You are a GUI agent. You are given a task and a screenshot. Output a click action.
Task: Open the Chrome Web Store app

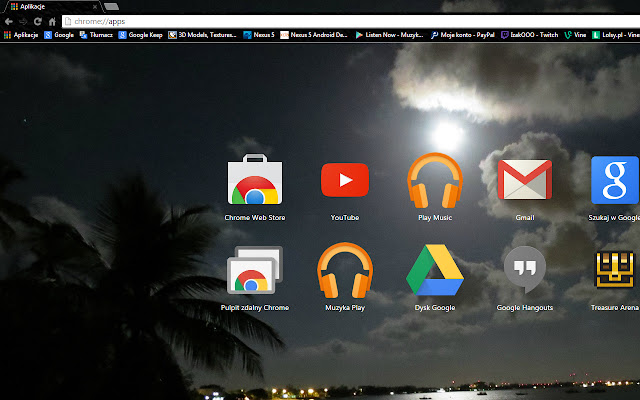tap(255, 180)
